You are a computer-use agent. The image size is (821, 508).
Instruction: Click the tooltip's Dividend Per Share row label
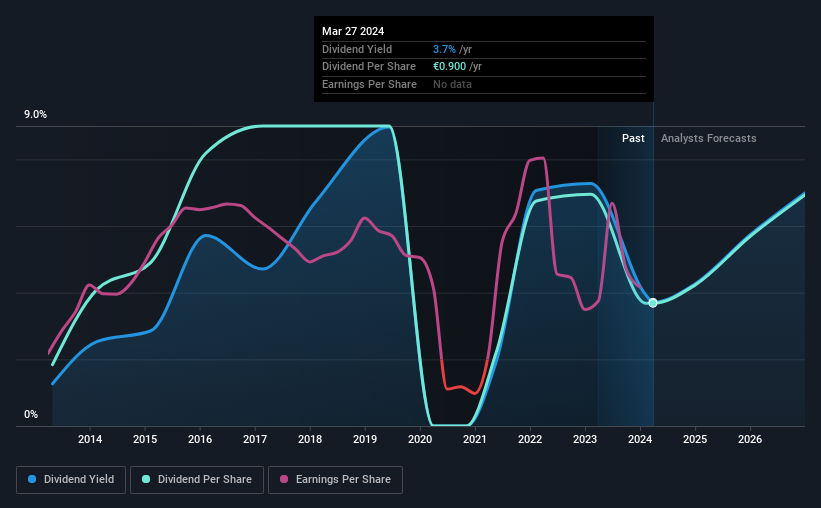(x=369, y=67)
